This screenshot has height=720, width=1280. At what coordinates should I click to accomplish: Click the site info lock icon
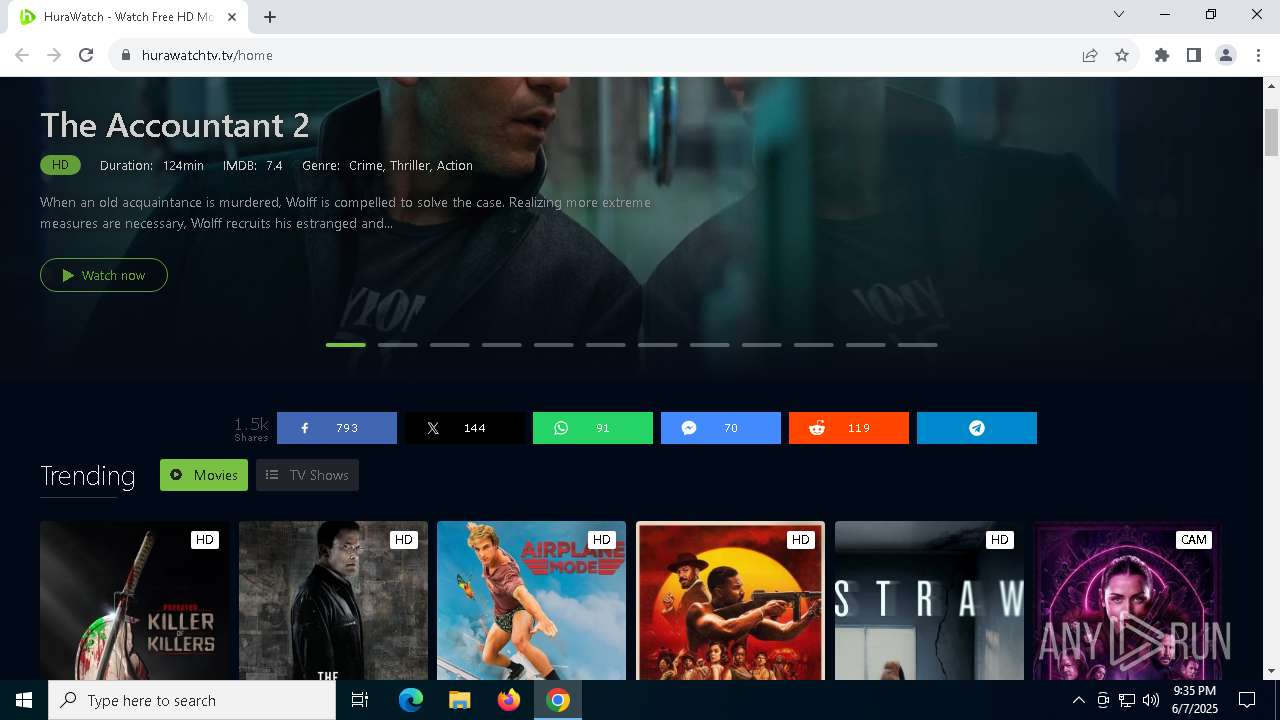(x=126, y=55)
